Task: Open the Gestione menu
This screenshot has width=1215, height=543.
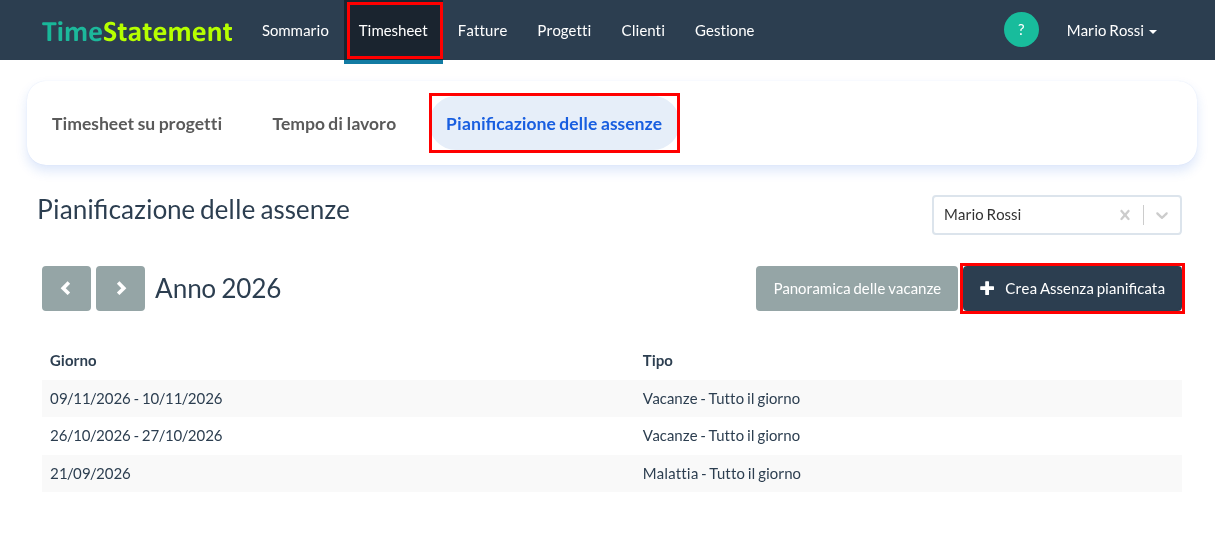Action: click(x=725, y=31)
